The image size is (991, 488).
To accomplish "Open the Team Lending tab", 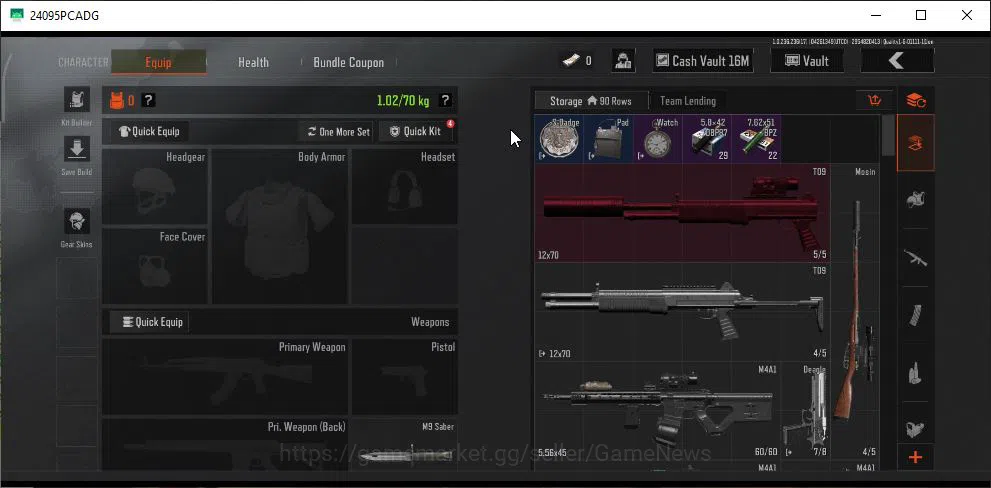I will click(688, 101).
